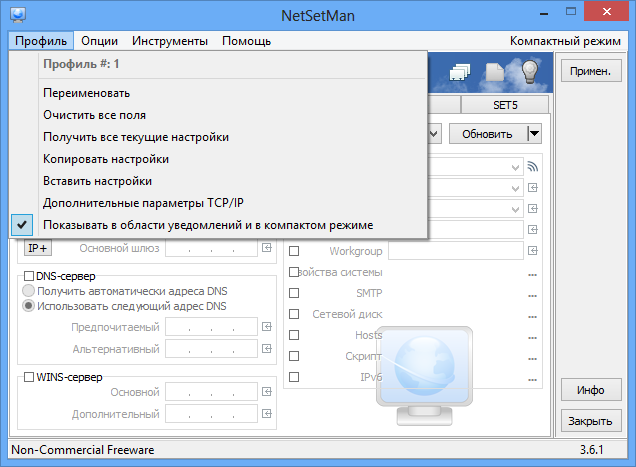This screenshot has width=636, height=467.
Task: Open the Сетевой диск ellipsis
Action: click(x=533, y=317)
